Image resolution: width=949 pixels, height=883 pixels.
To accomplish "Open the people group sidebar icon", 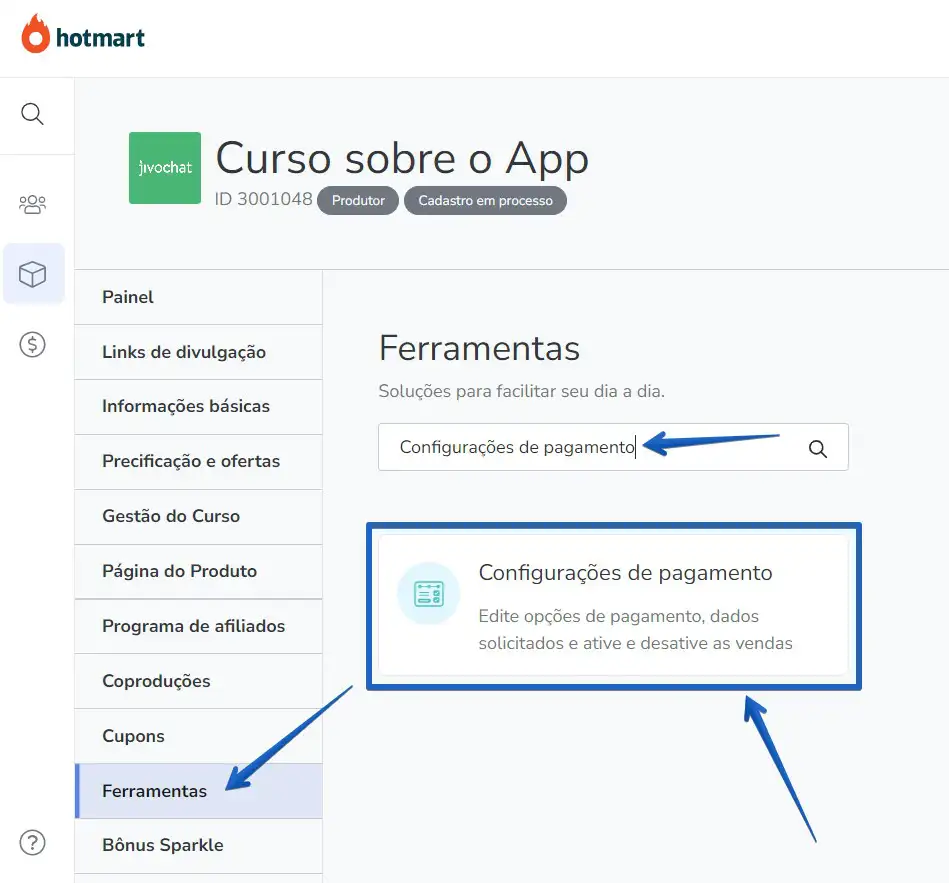I will coord(33,205).
